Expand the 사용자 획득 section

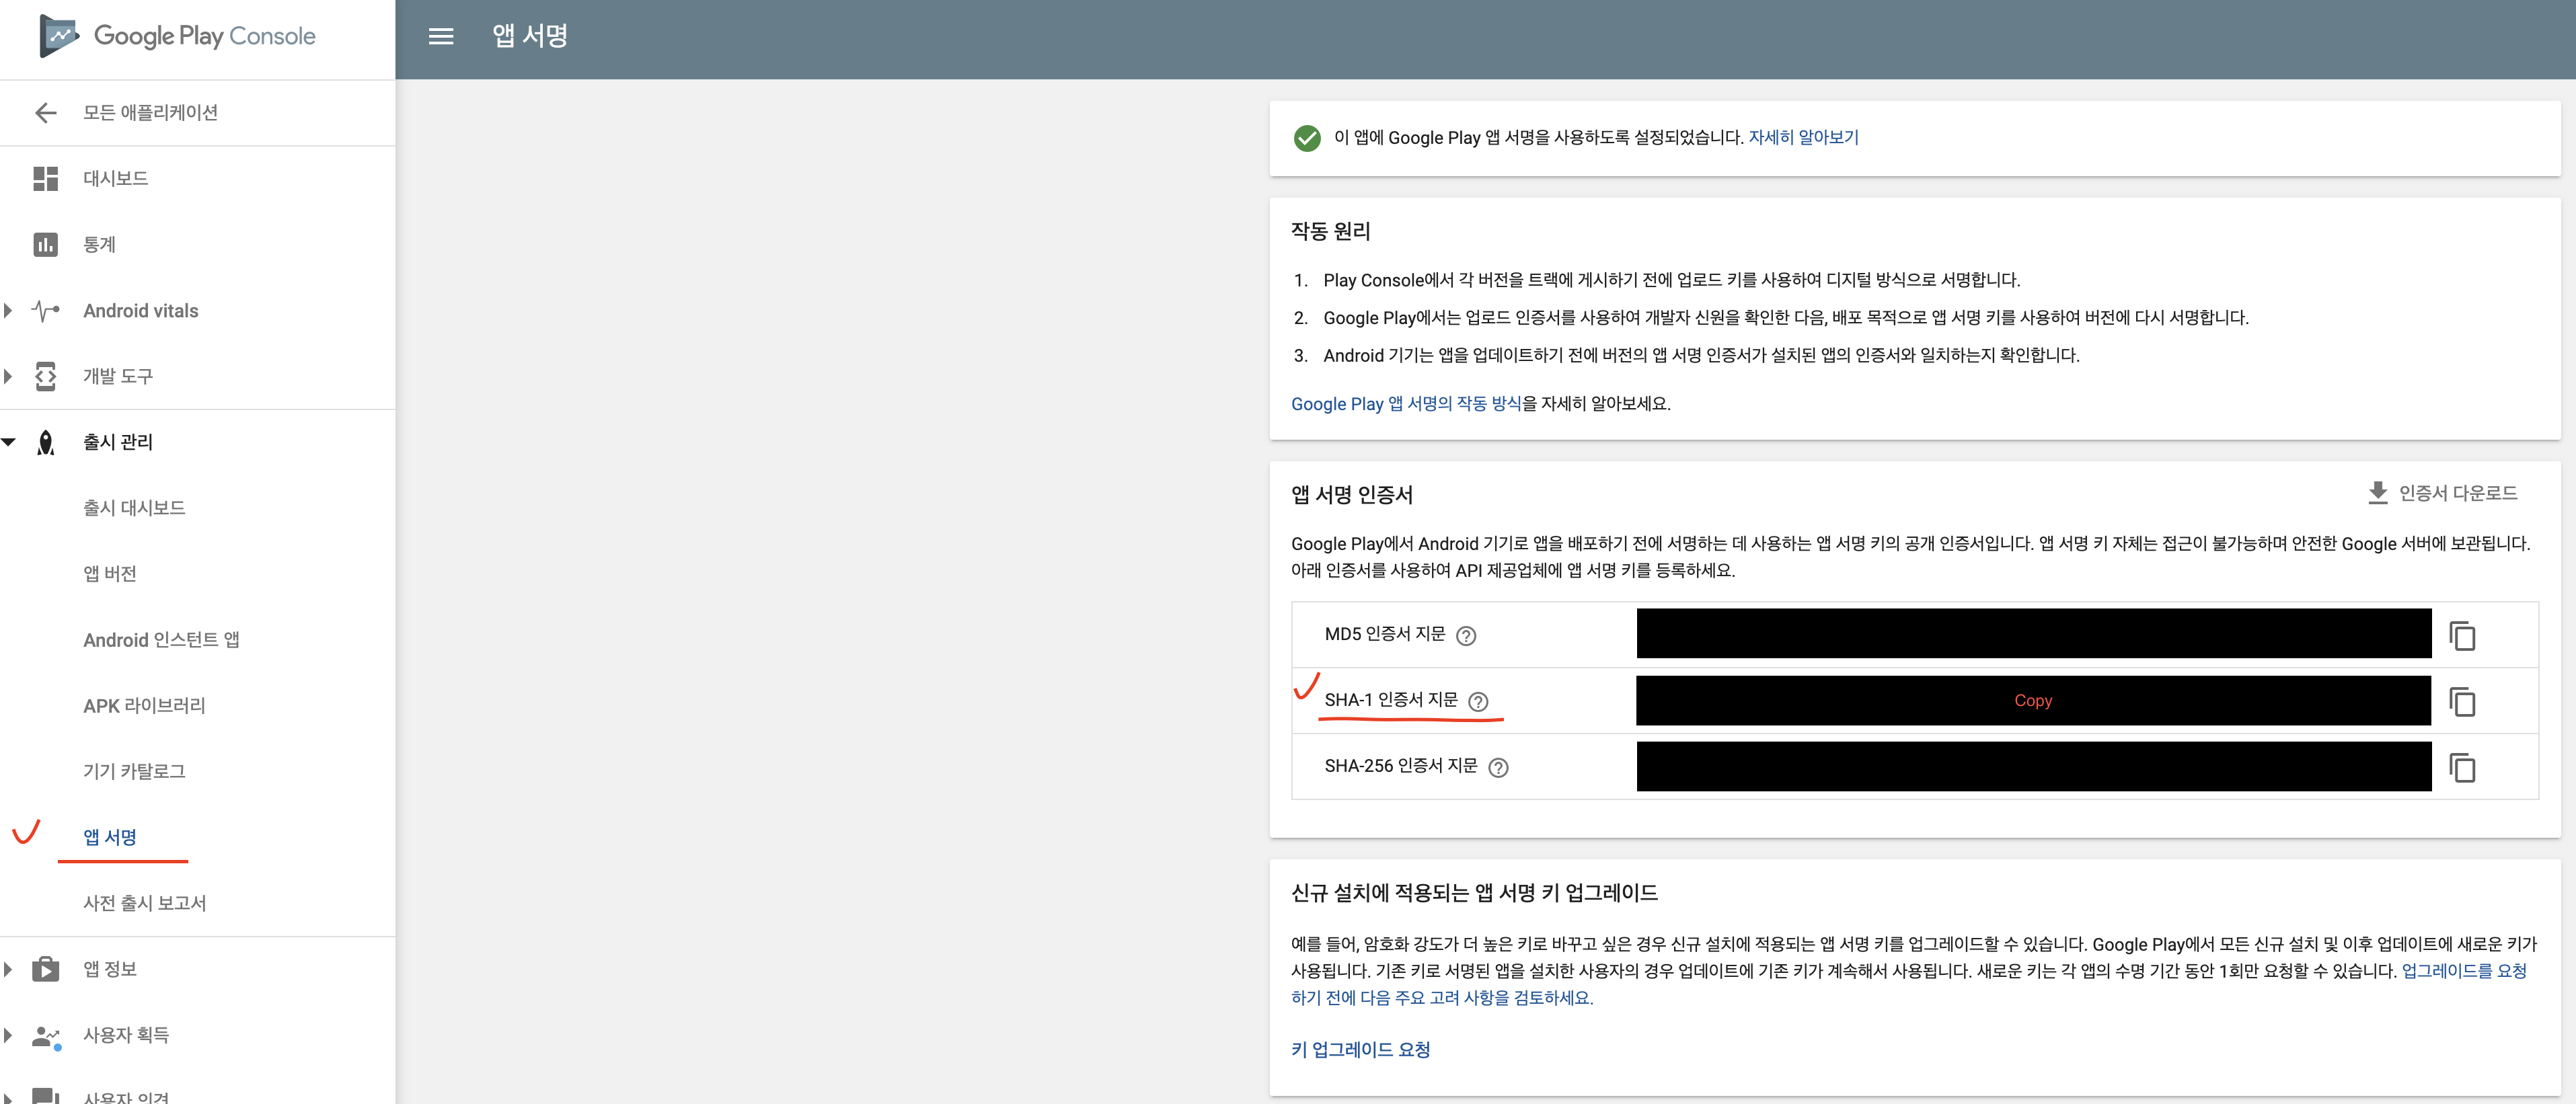click(x=9, y=1036)
